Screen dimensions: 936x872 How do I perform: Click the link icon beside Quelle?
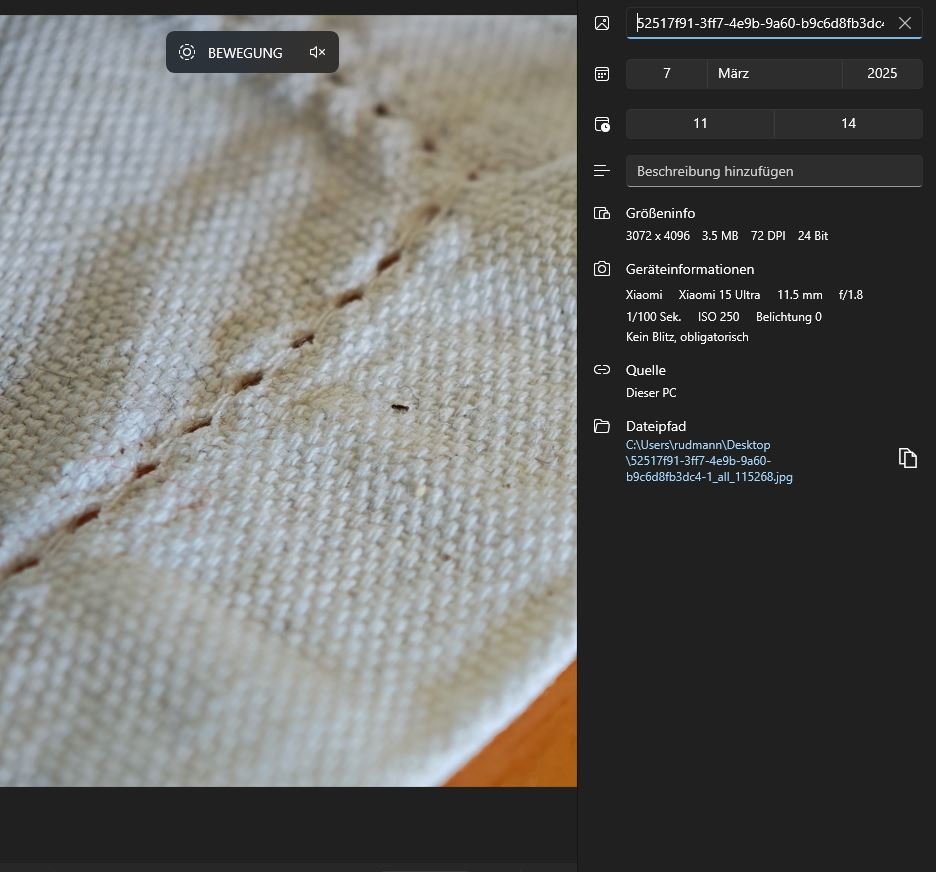point(602,370)
